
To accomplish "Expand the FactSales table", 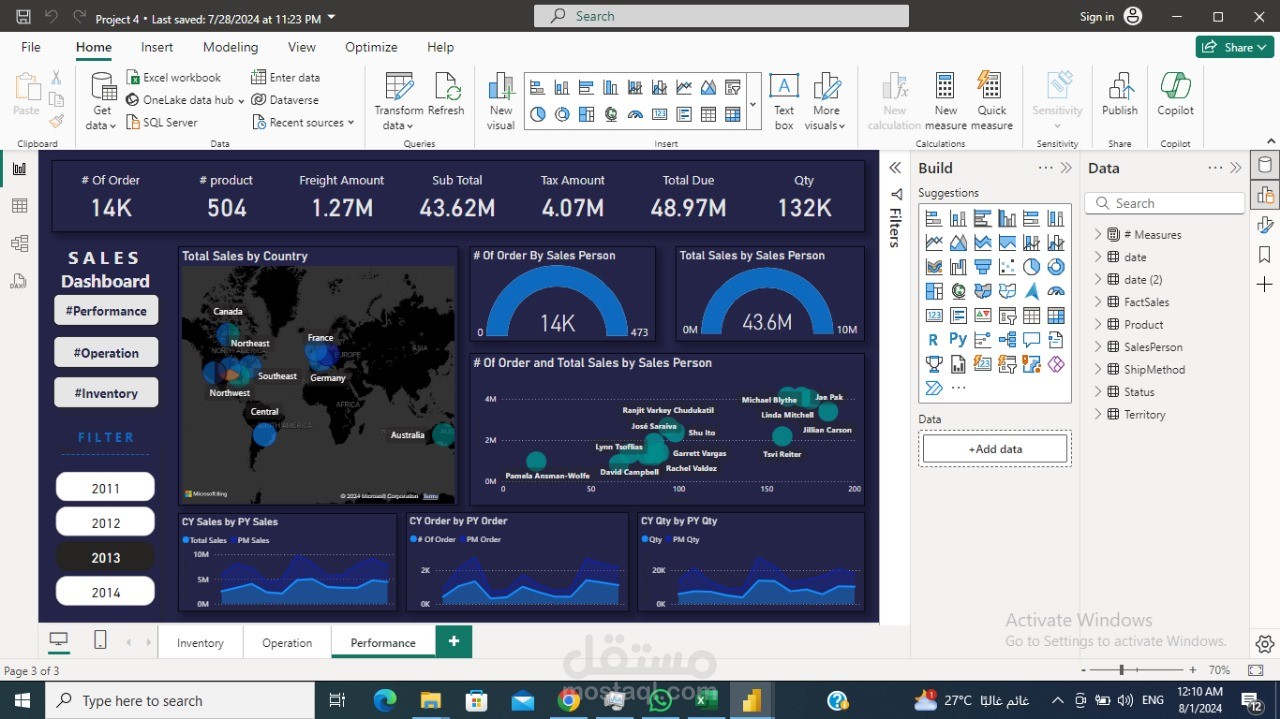I will 1097,301.
